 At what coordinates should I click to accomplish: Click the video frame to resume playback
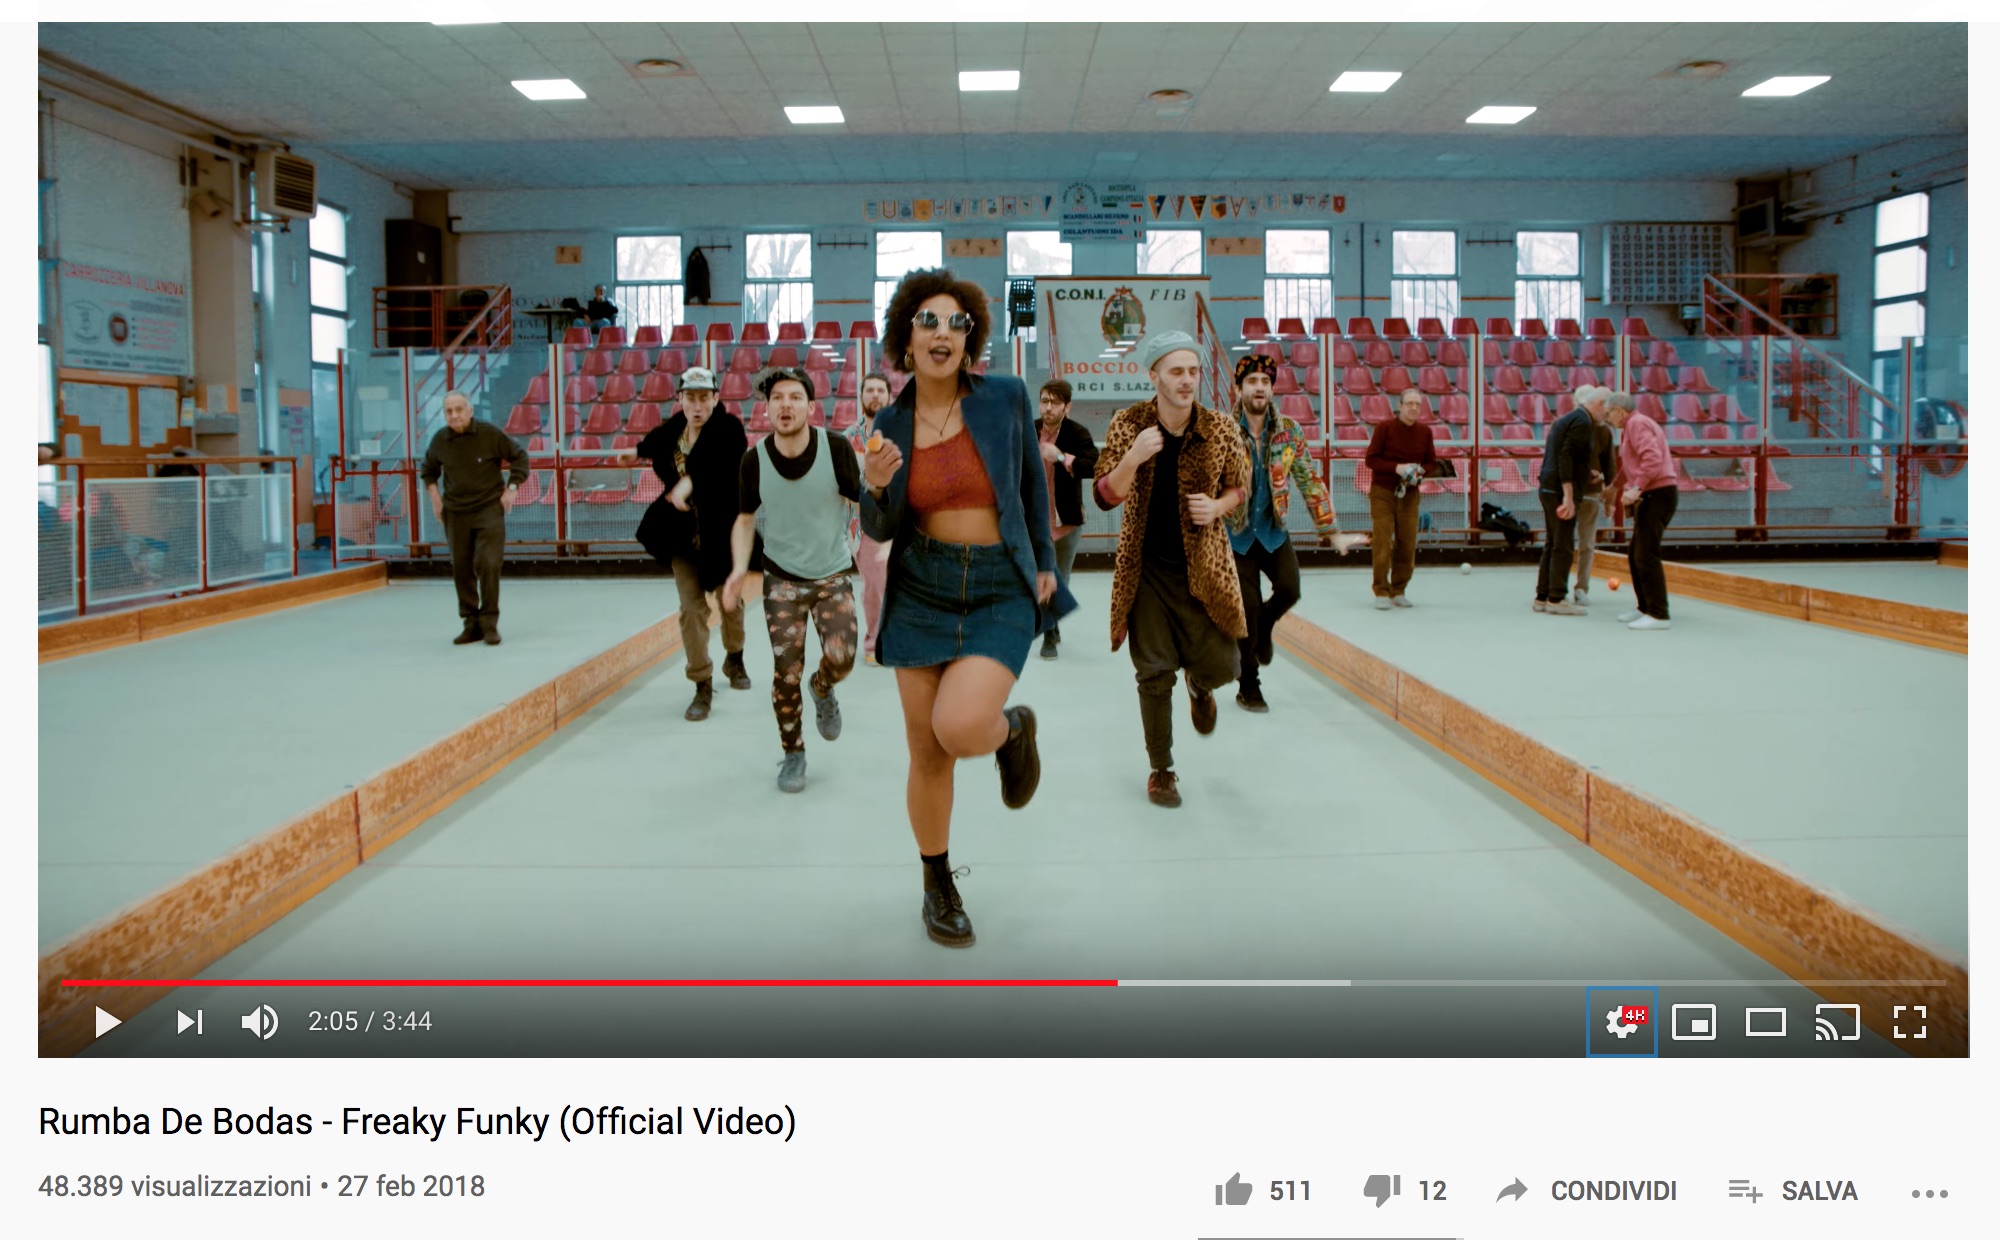[x=1003, y=500]
